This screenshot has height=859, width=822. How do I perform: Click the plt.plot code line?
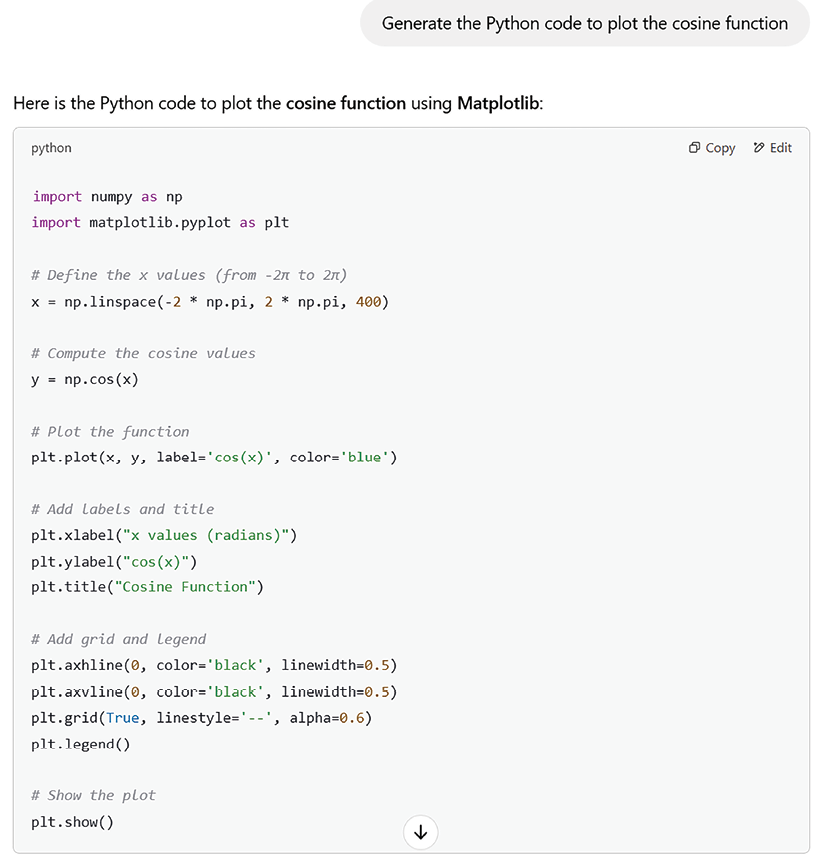coord(214,457)
